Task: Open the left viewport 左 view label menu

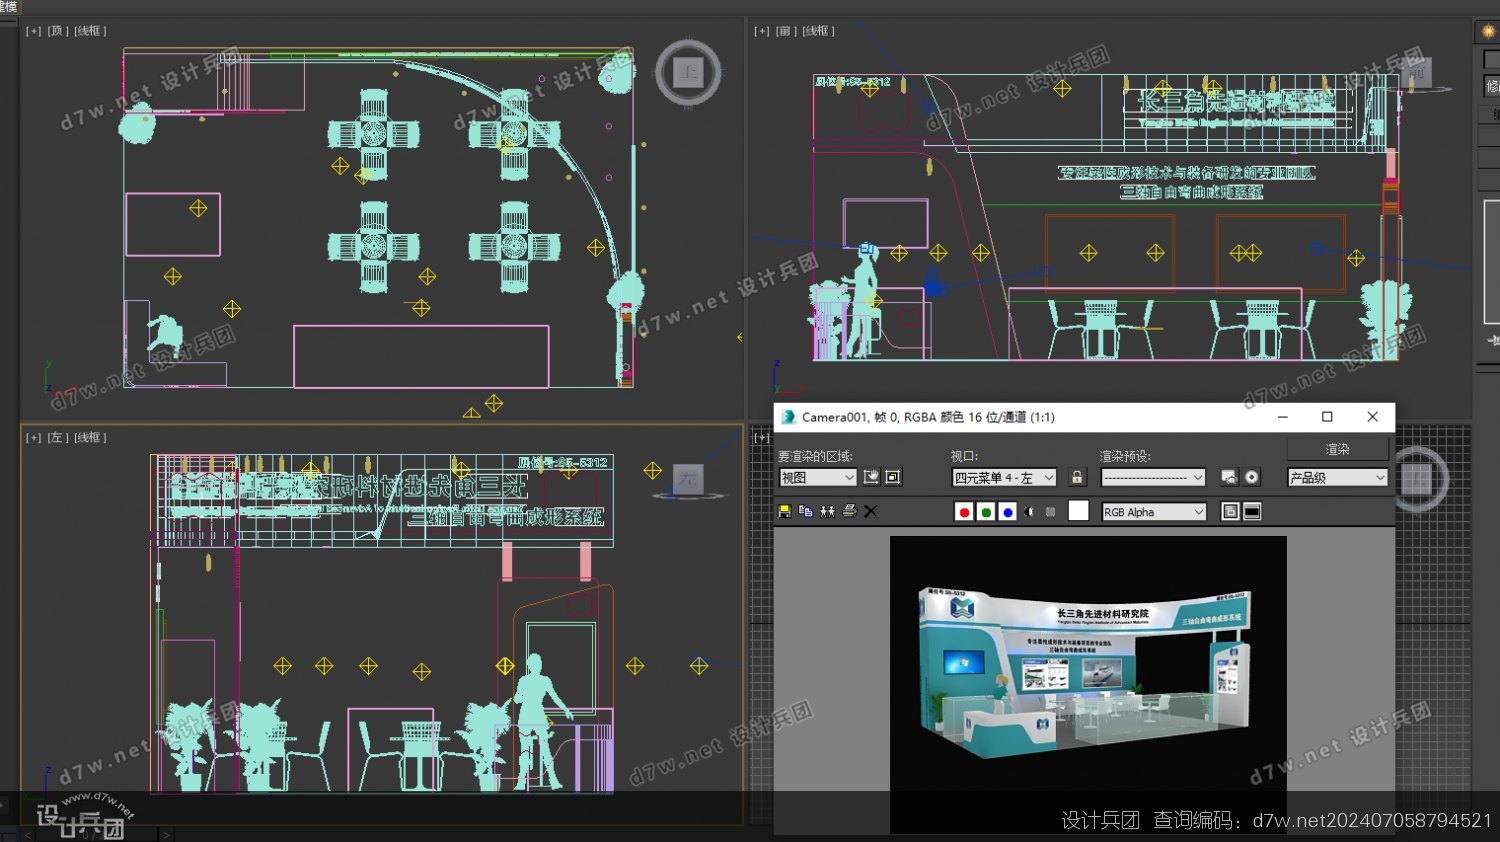Action: tap(58, 437)
